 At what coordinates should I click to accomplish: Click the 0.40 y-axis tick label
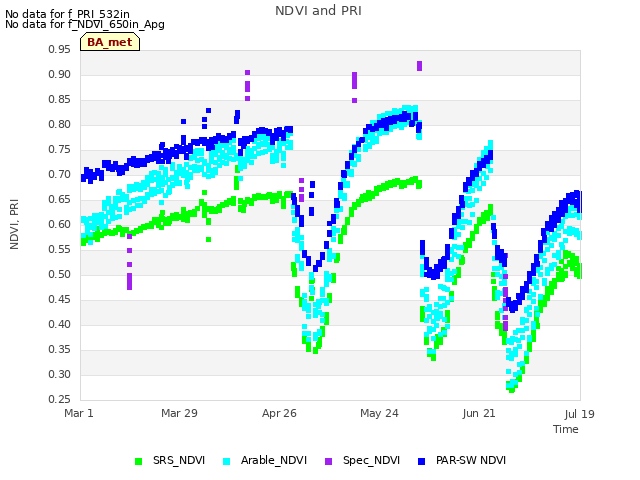click(x=60, y=324)
